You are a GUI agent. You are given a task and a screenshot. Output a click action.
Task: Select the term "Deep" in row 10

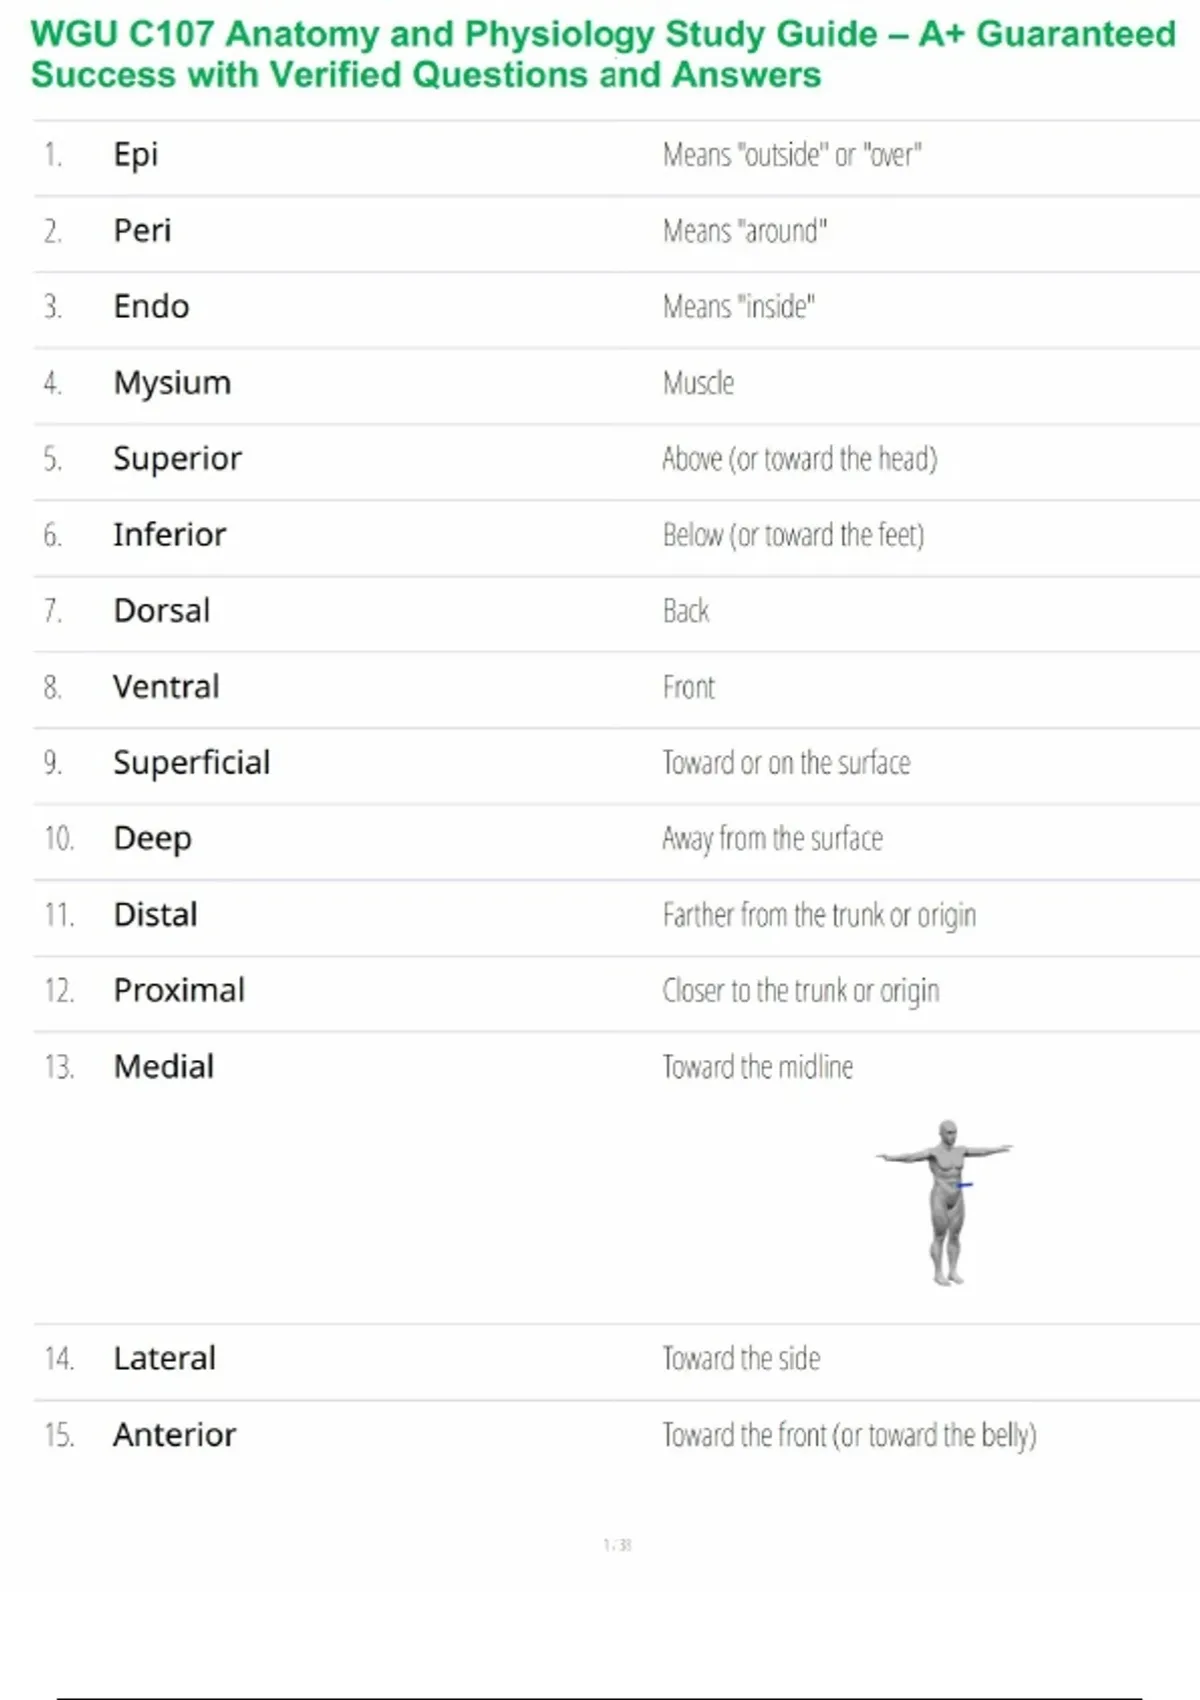point(152,839)
